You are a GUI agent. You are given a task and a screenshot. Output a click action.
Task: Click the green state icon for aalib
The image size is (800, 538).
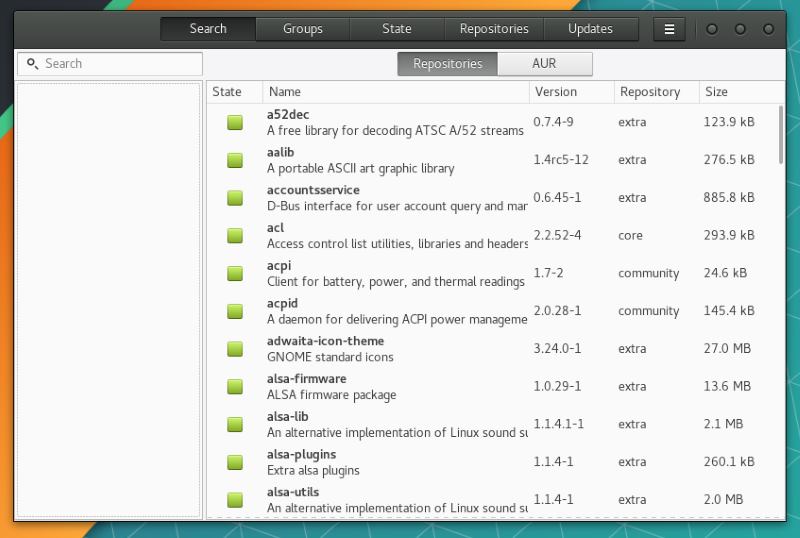click(x=235, y=160)
